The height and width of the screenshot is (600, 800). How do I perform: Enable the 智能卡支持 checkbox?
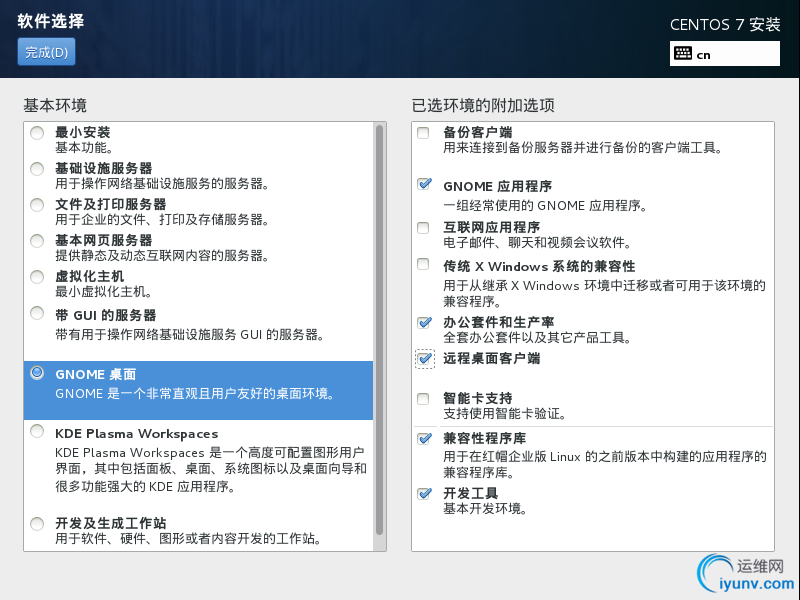pos(423,398)
